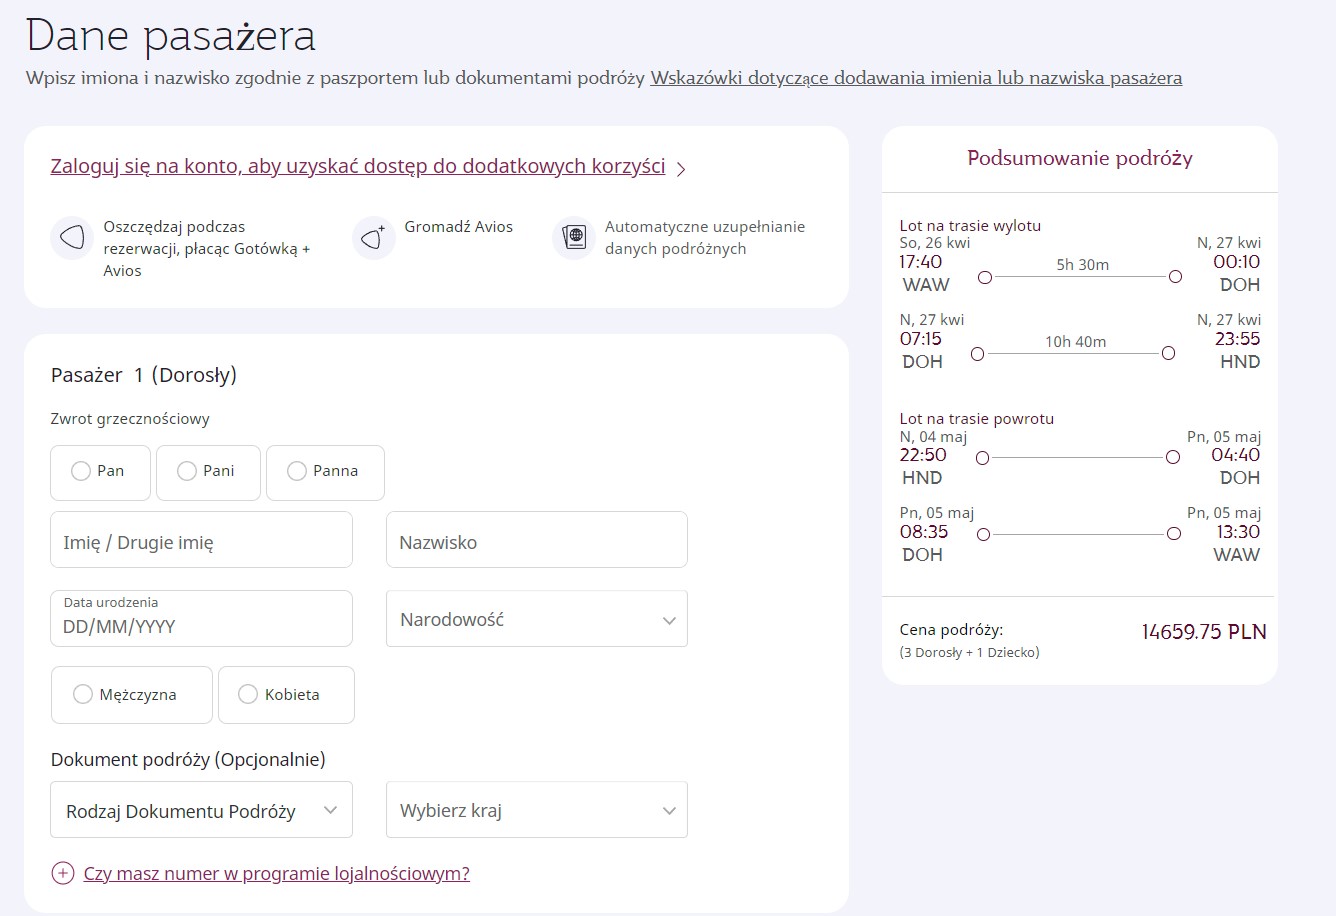The image size is (1336, 916).
Task: Click the Zwrot grzecznościowy label
Action: point(130,419)
